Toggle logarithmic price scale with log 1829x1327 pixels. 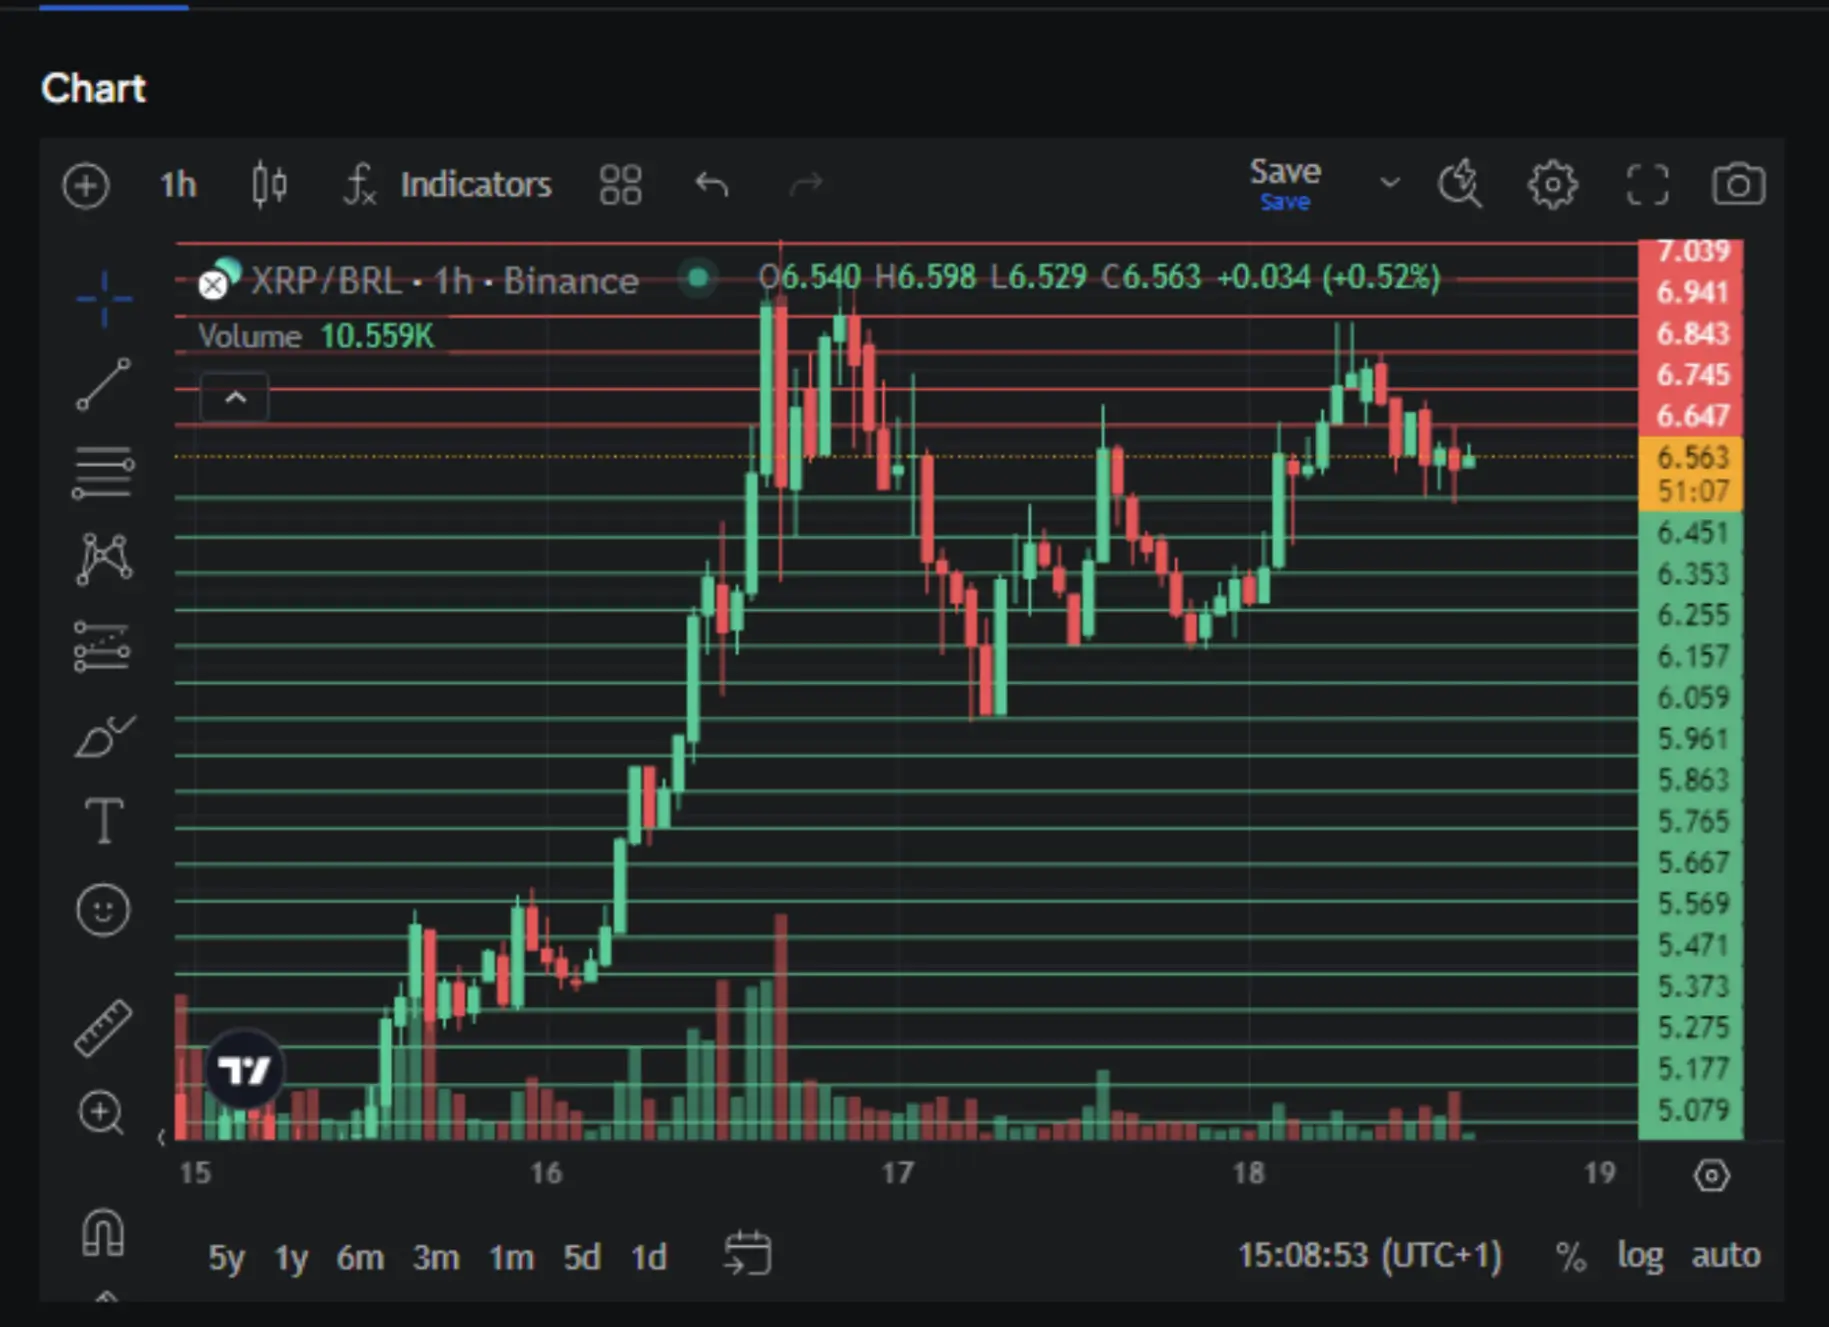click(x=1639, y=1256)
